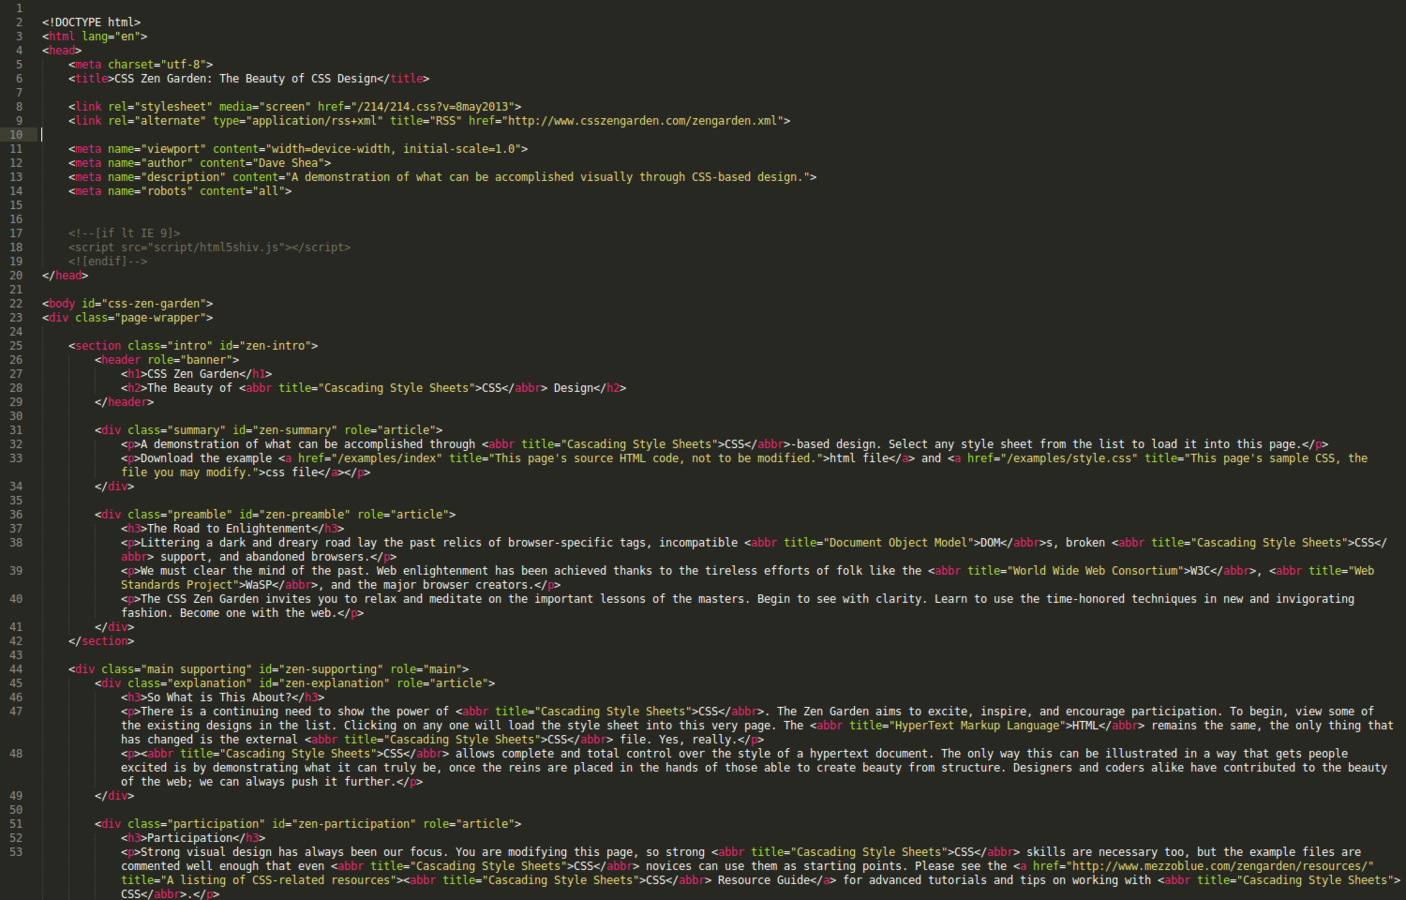Click the closing </head> tag

[x=65, y=275]
